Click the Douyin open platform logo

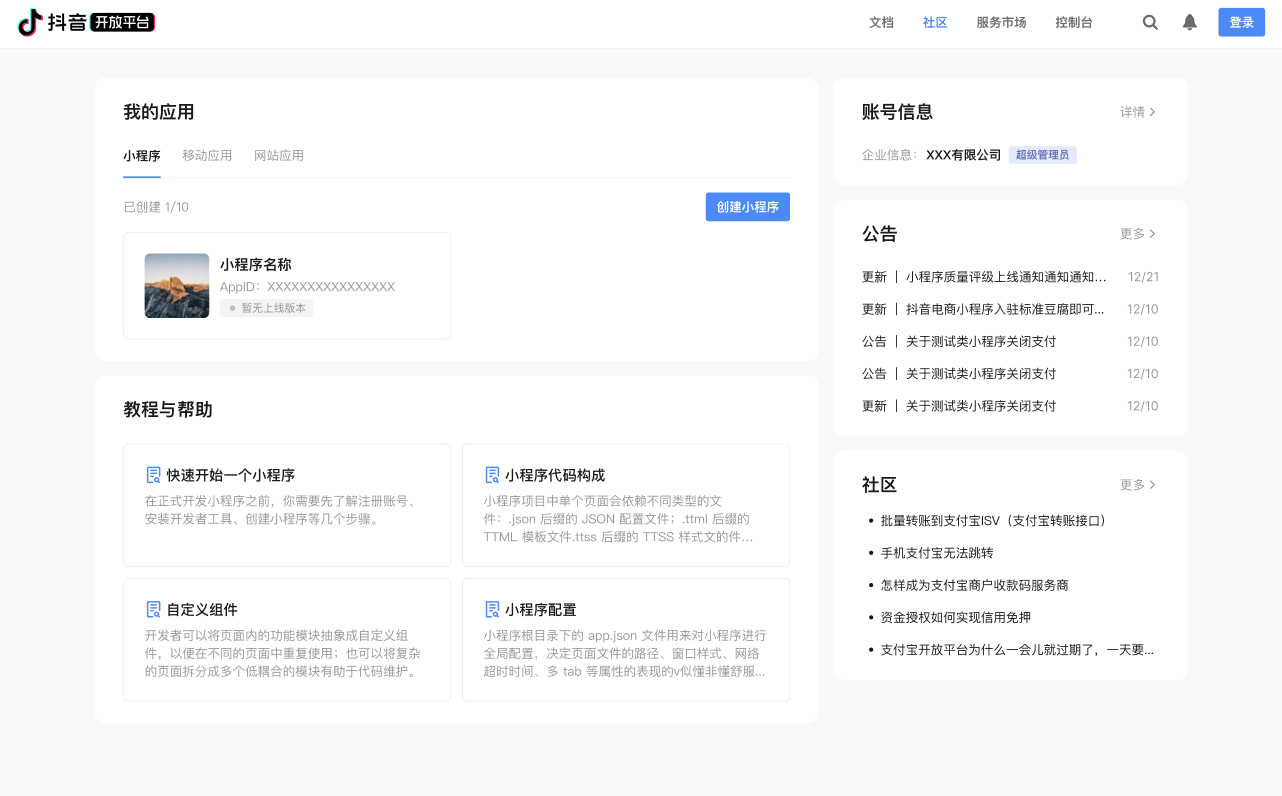pos(87,22)
